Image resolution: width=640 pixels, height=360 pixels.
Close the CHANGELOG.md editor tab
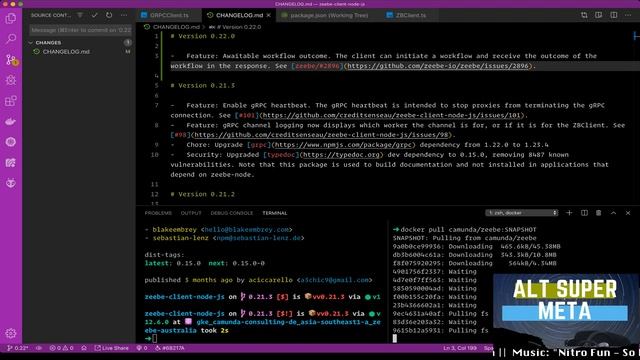tap(269, 15)
